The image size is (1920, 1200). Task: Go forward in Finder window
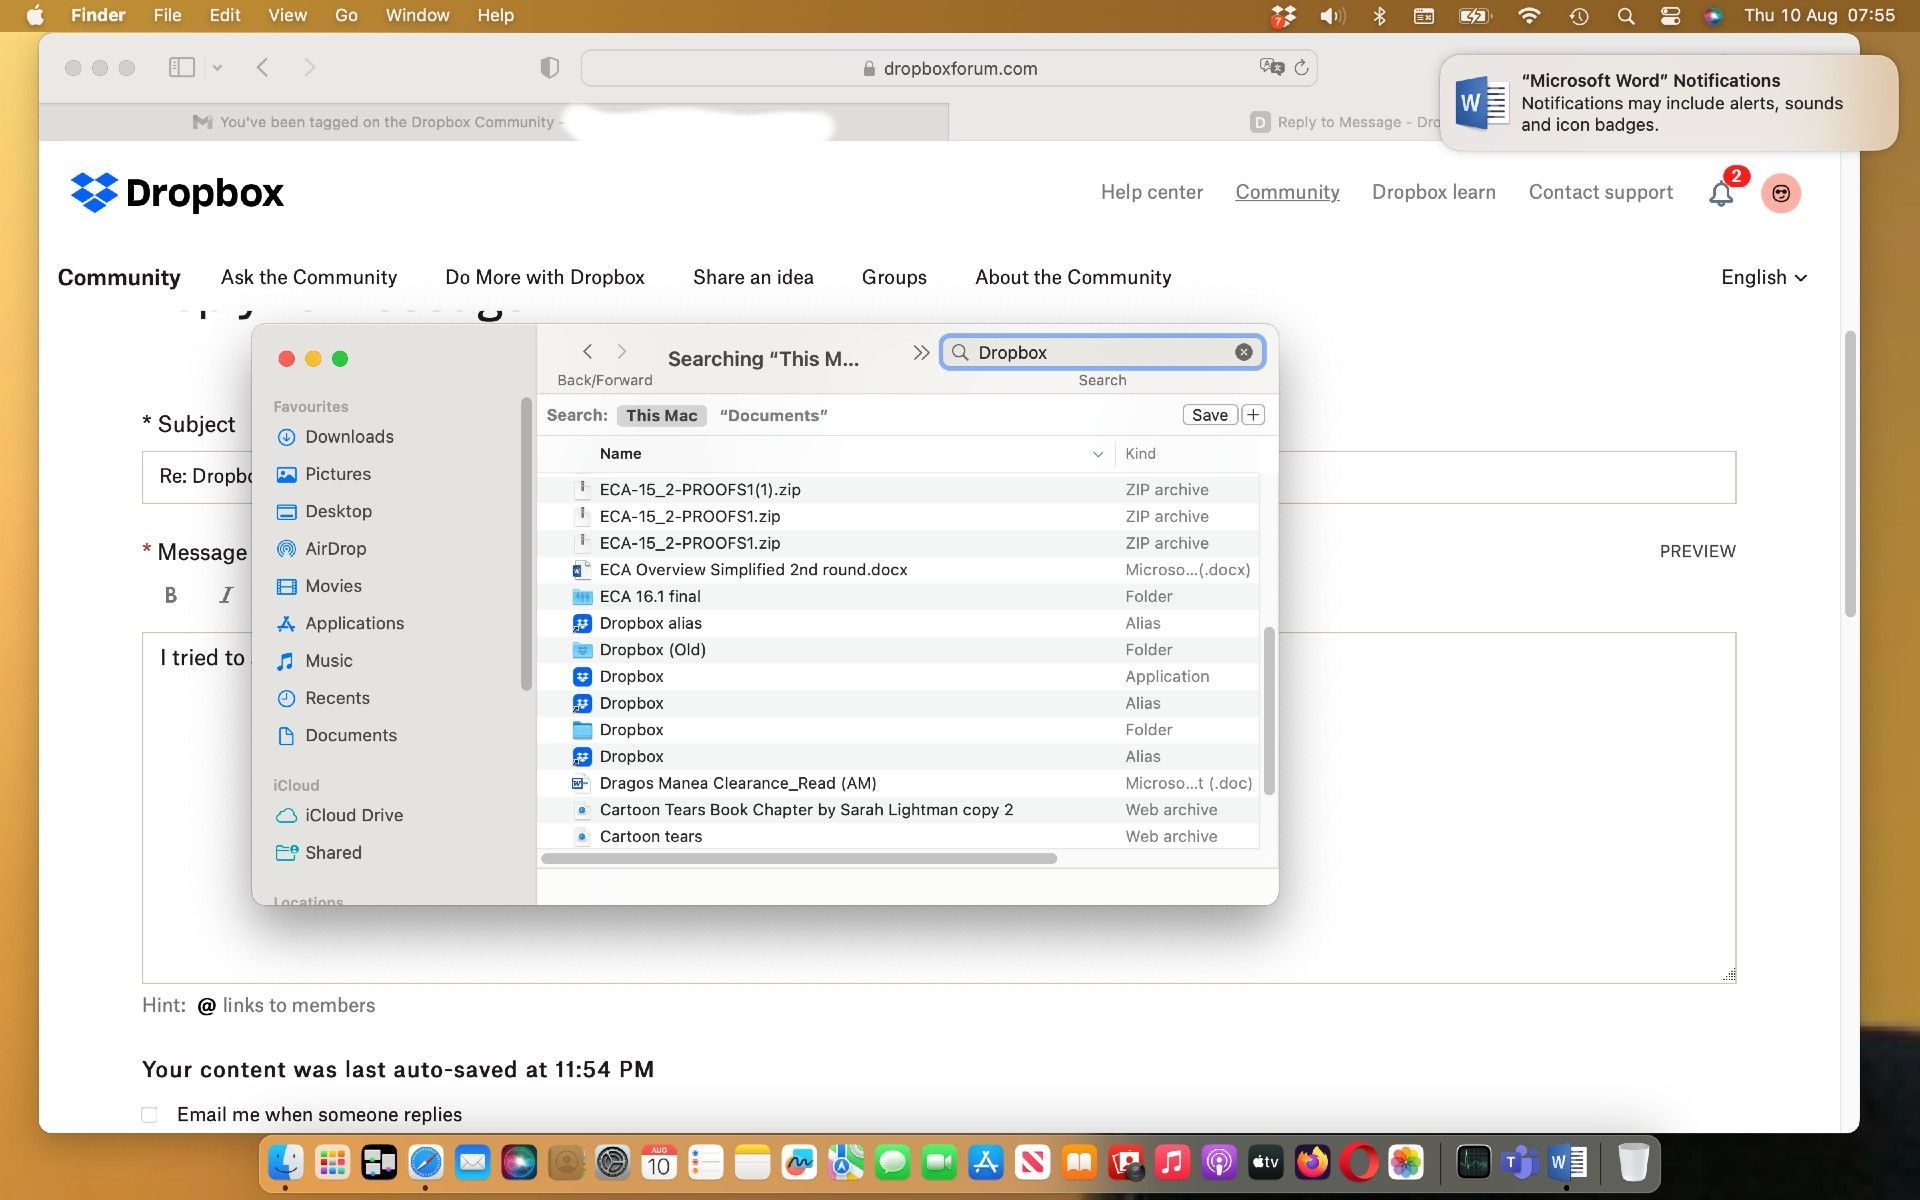click(622, 351)
